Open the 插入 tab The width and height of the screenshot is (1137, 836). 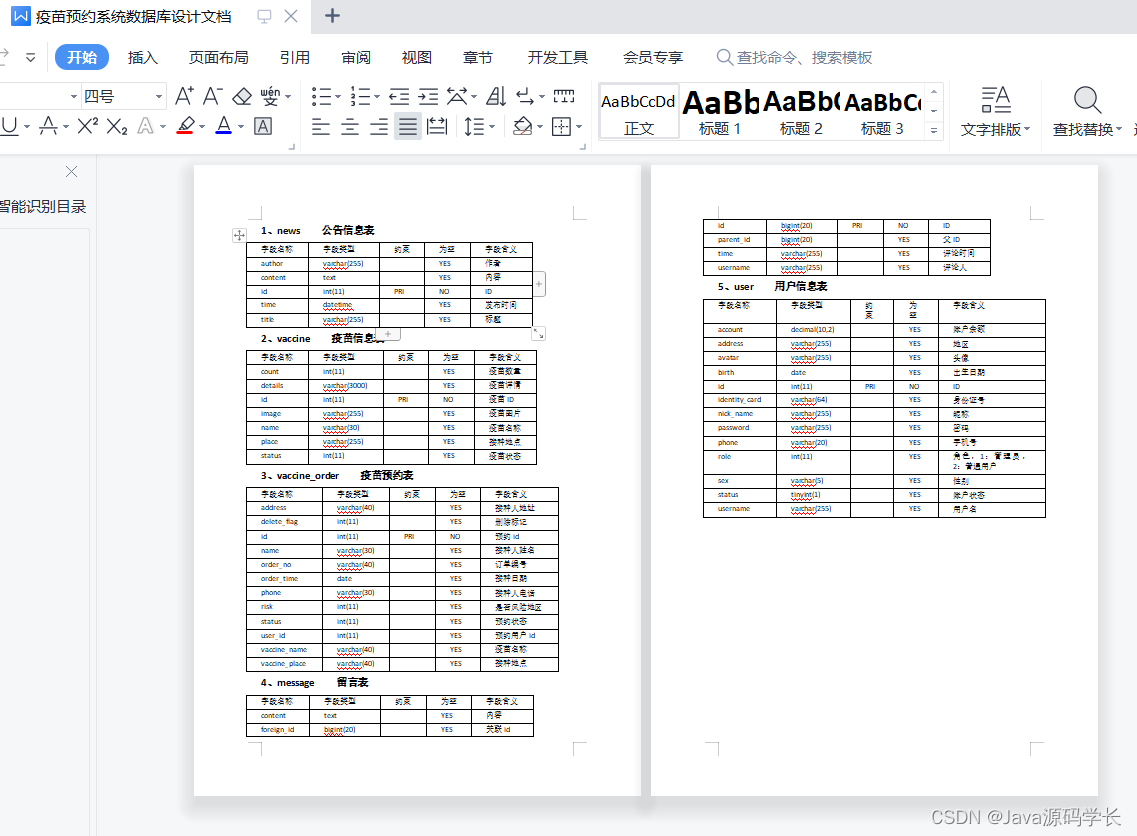click(143, 57)
